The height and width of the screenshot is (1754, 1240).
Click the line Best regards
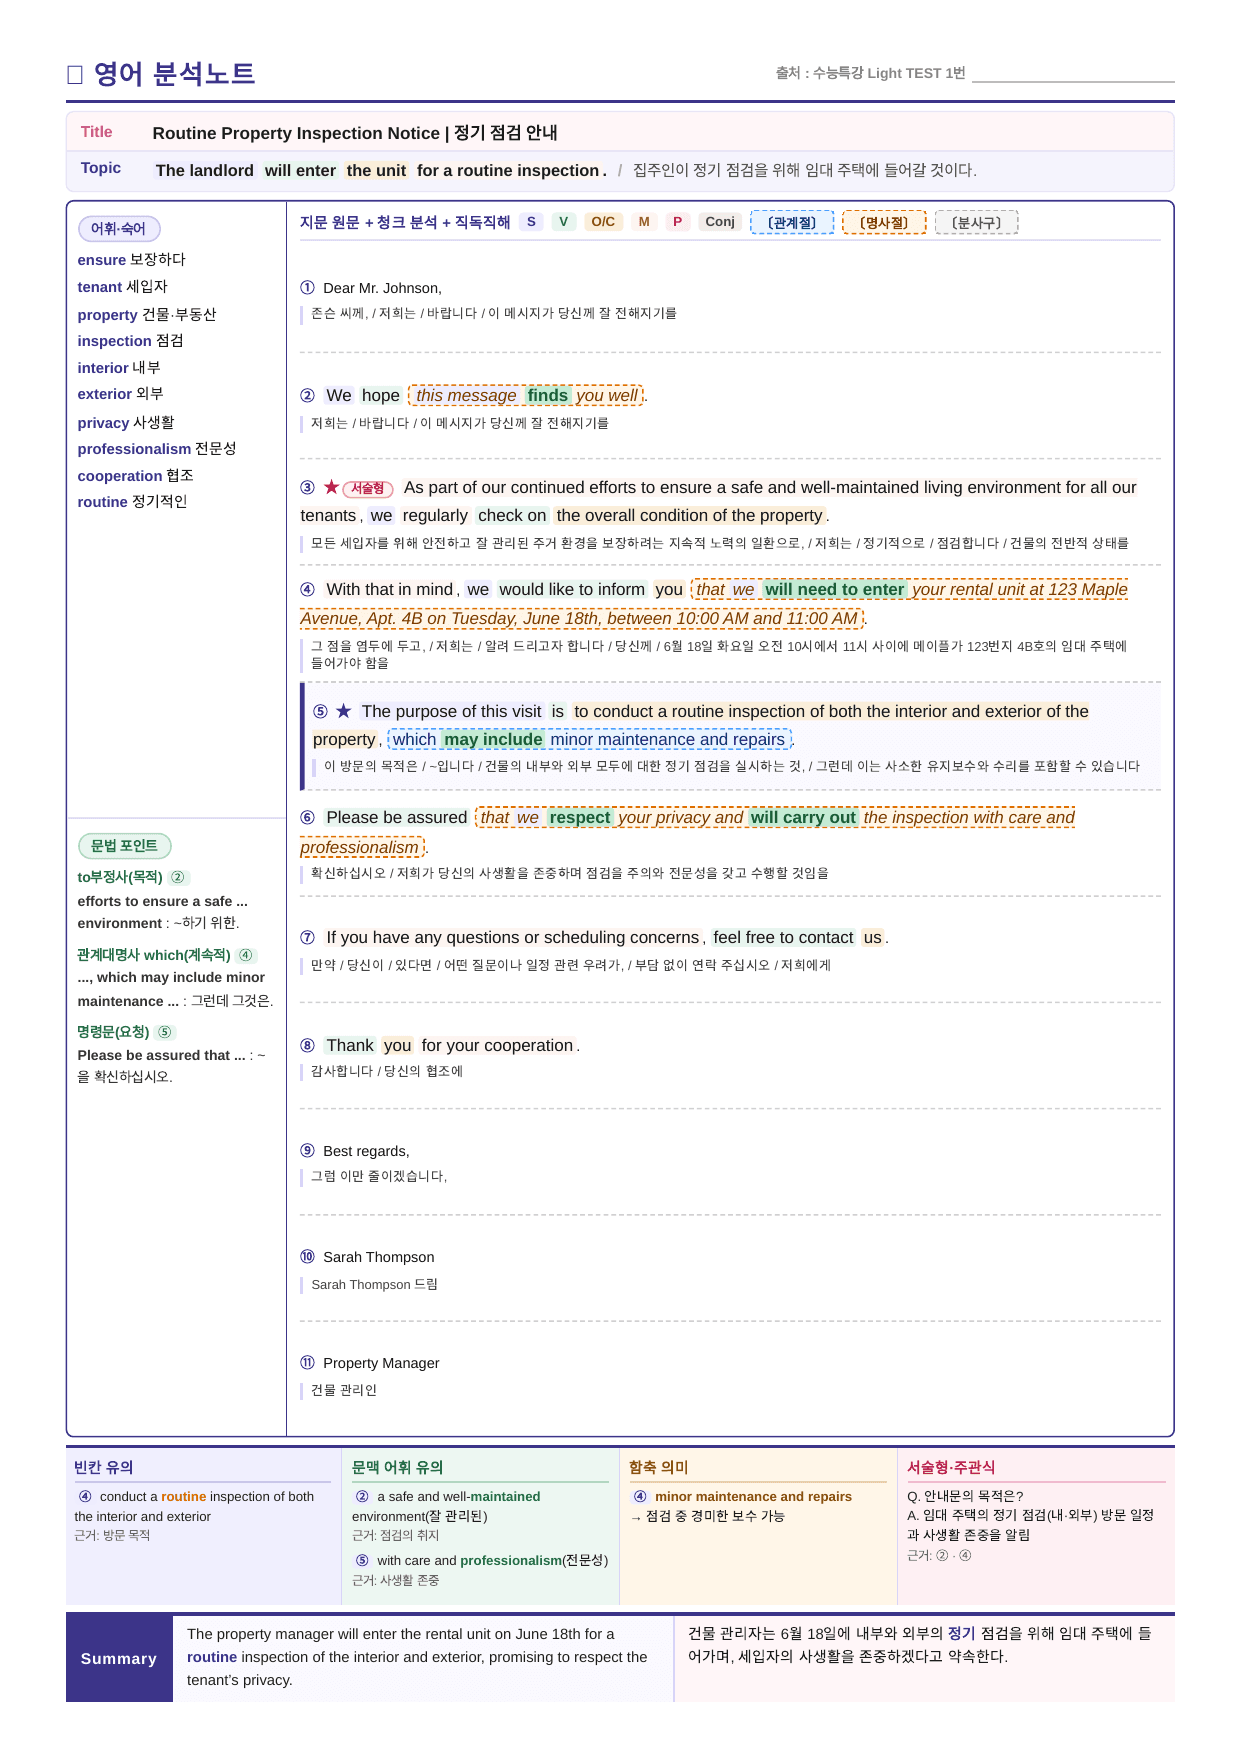(366, 1151)
